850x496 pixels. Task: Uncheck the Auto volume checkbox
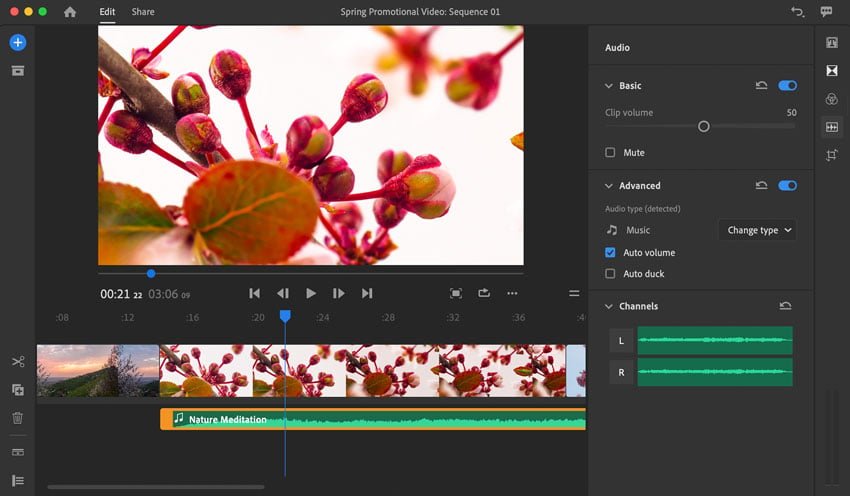610,253
